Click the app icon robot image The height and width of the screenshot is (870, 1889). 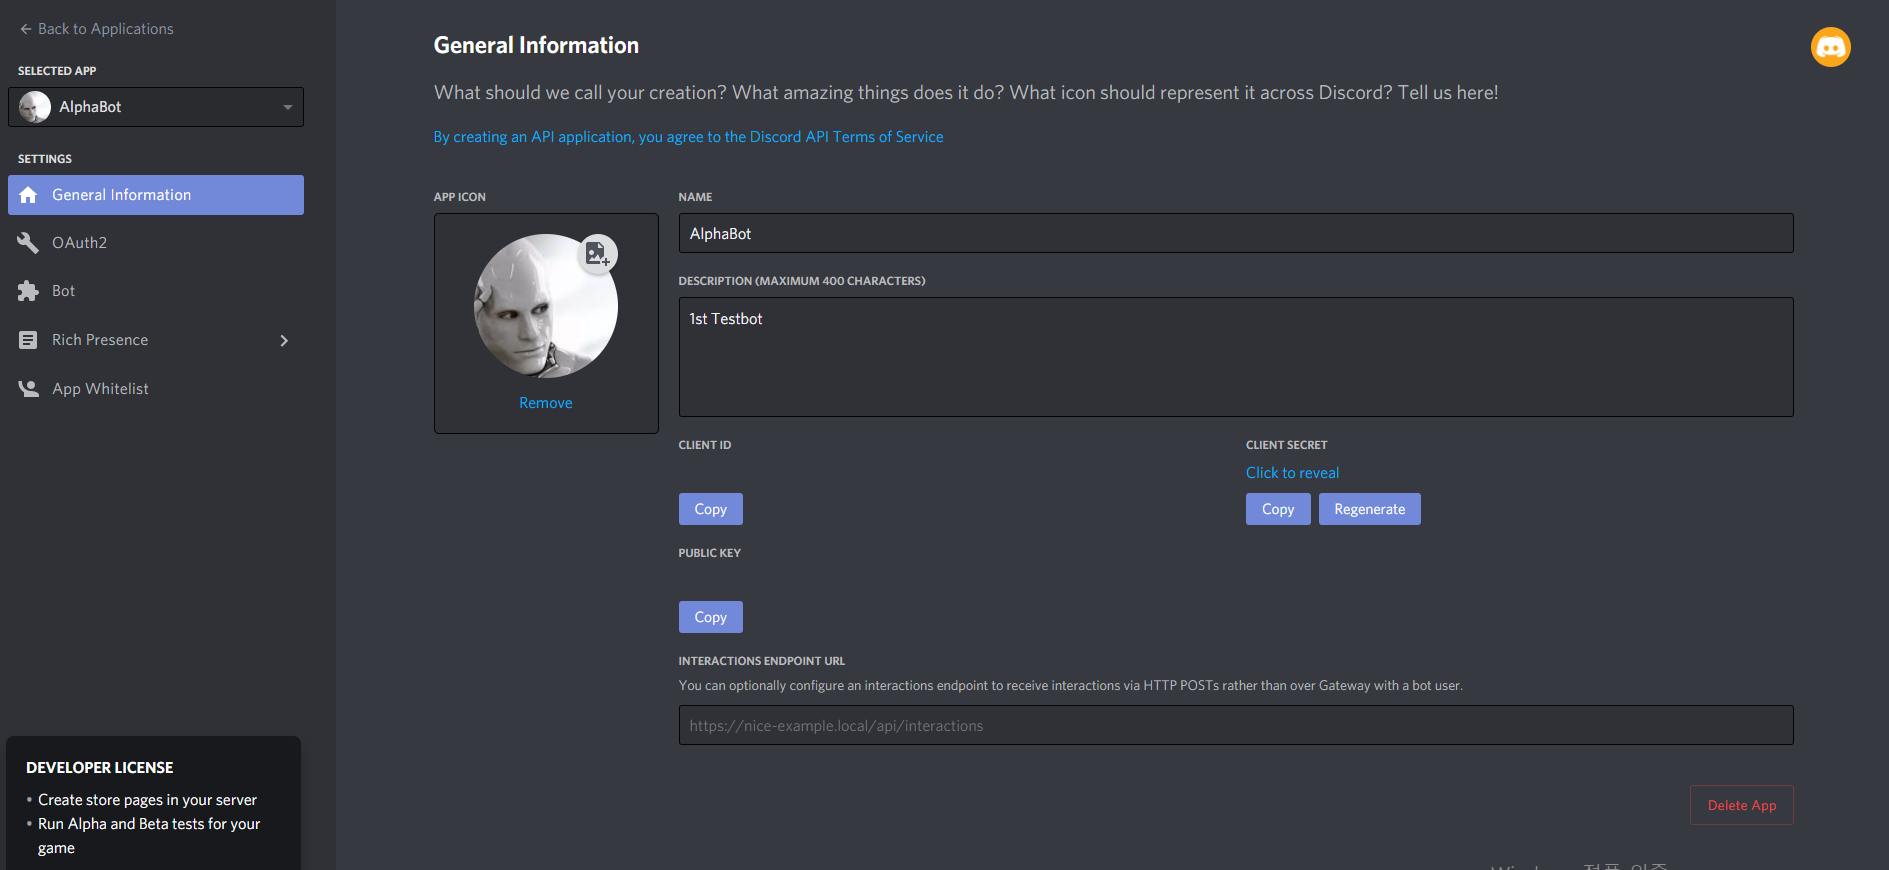pos(546,306)
